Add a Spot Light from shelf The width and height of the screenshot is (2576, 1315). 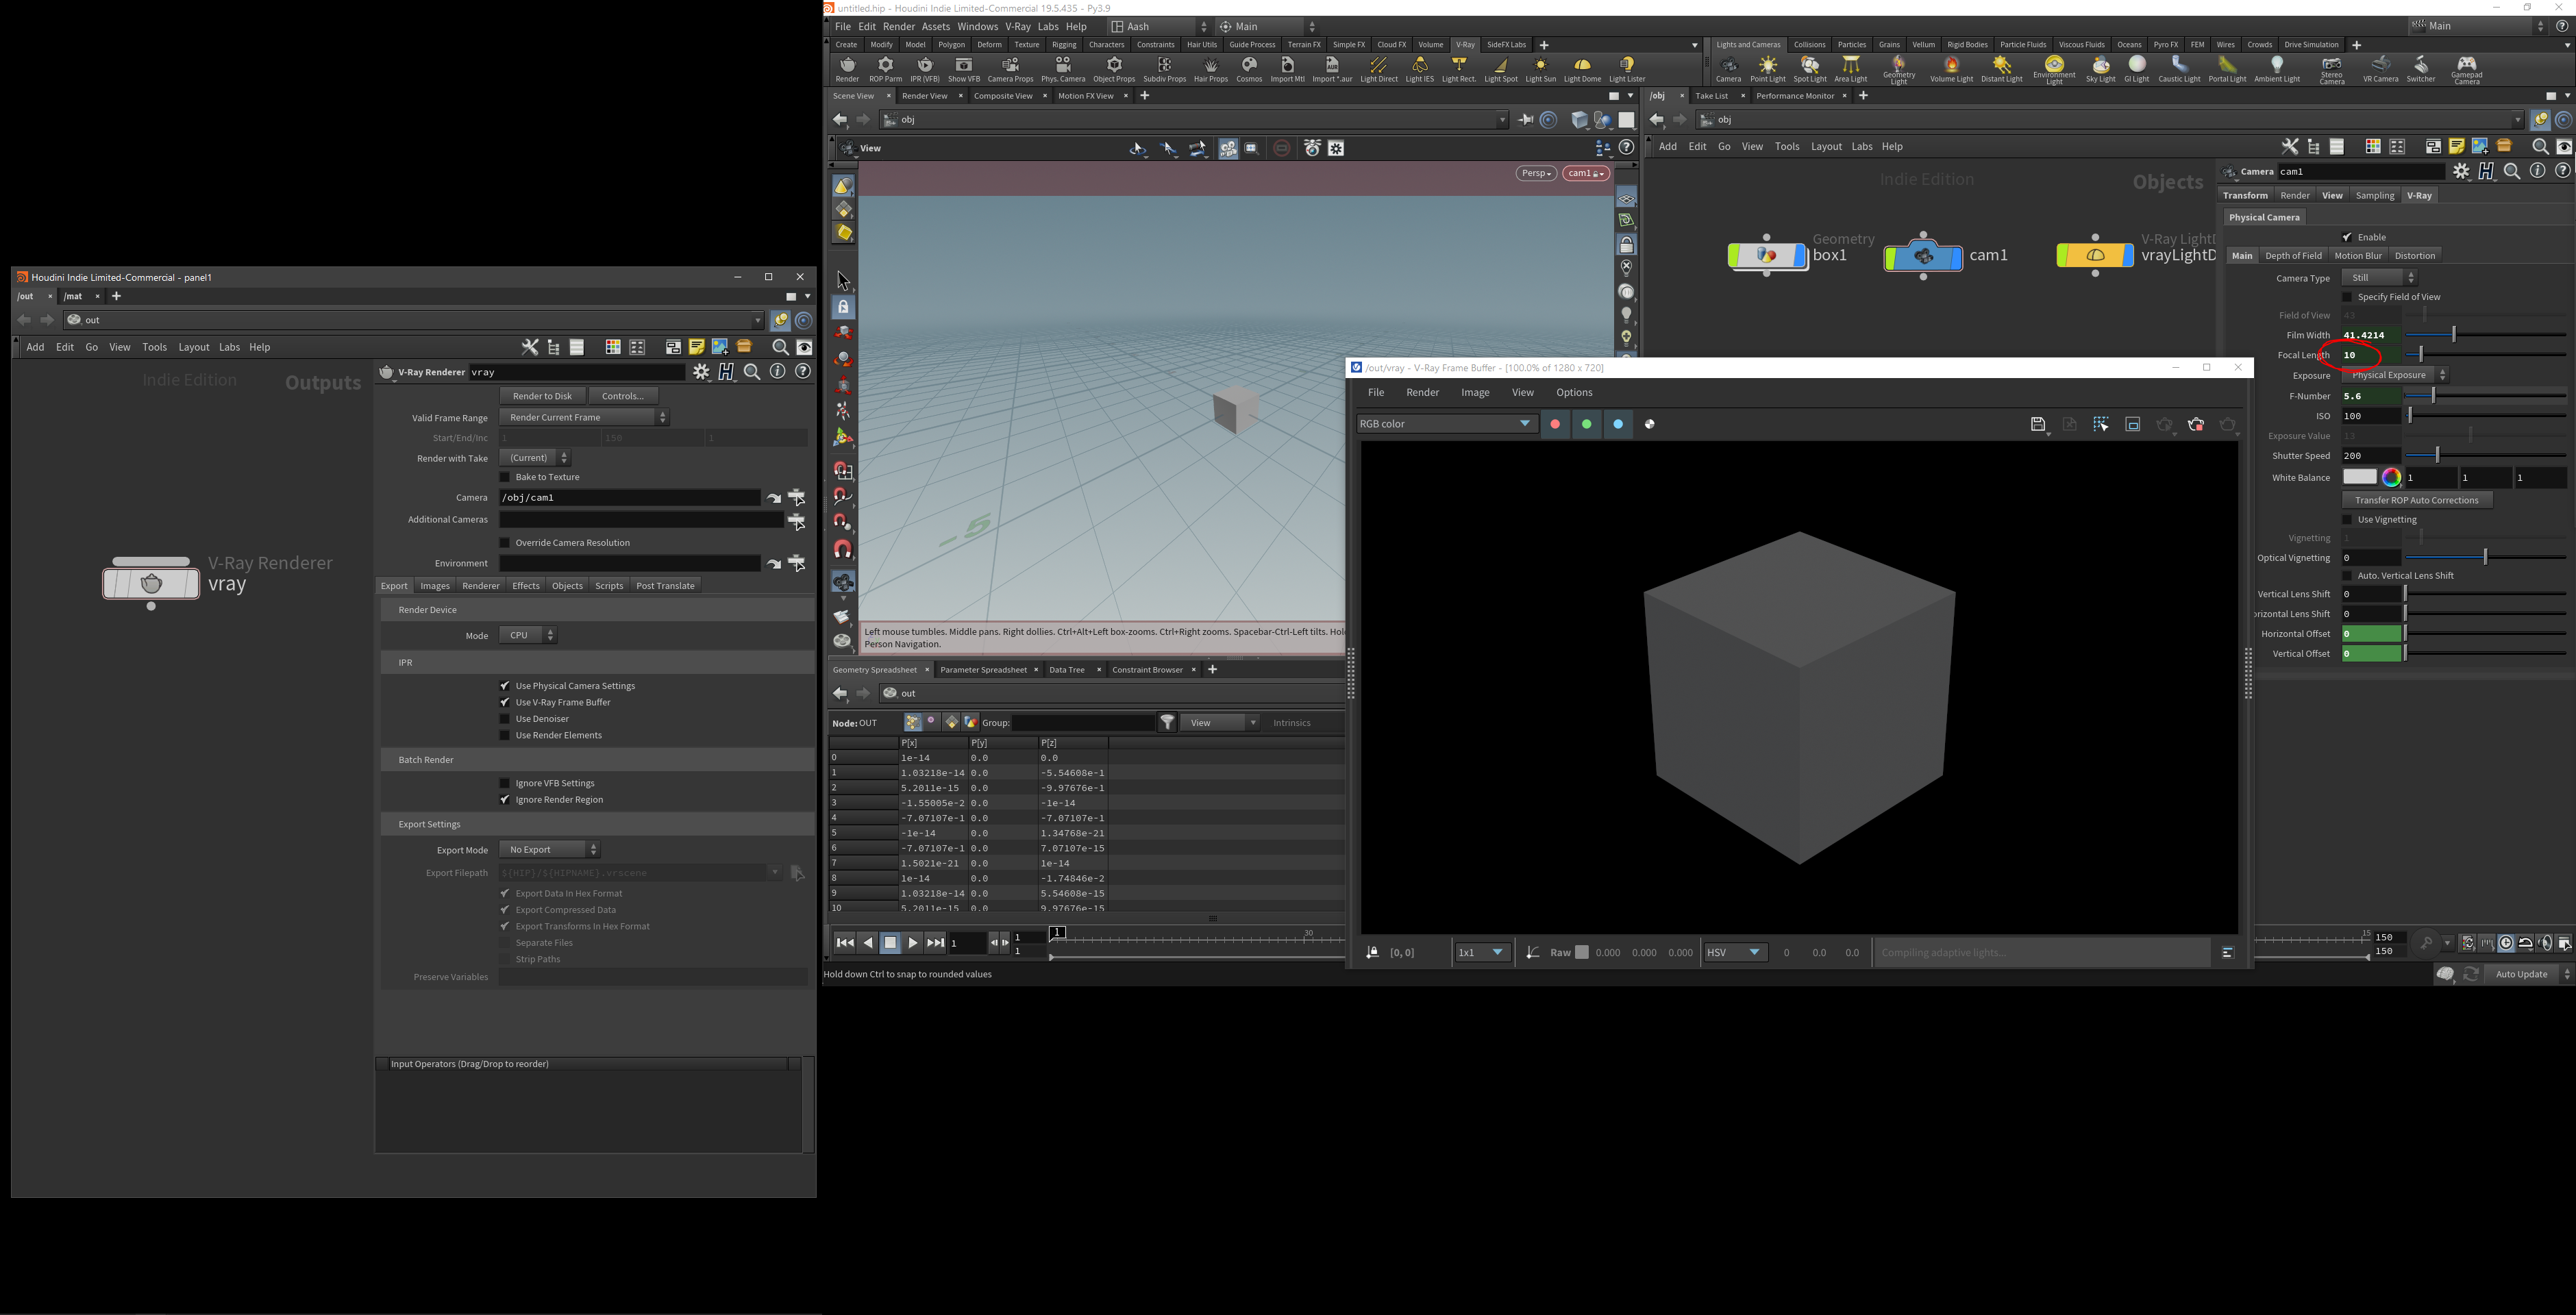(1809, 69)
